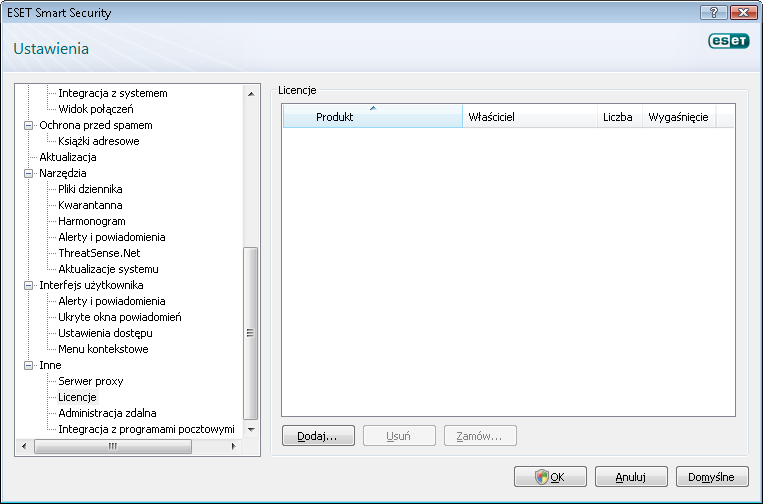Image resolution: width=763 pixels, height=504 pixels.
Task: Select the Narzędzia tree node
Action: [x=63, y=173]
